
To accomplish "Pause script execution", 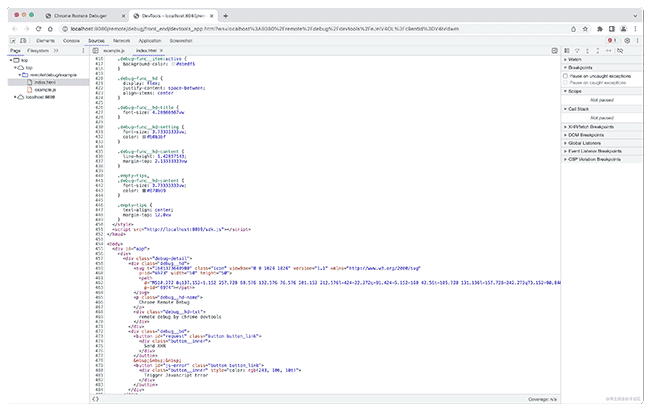I will click(567, 51).
